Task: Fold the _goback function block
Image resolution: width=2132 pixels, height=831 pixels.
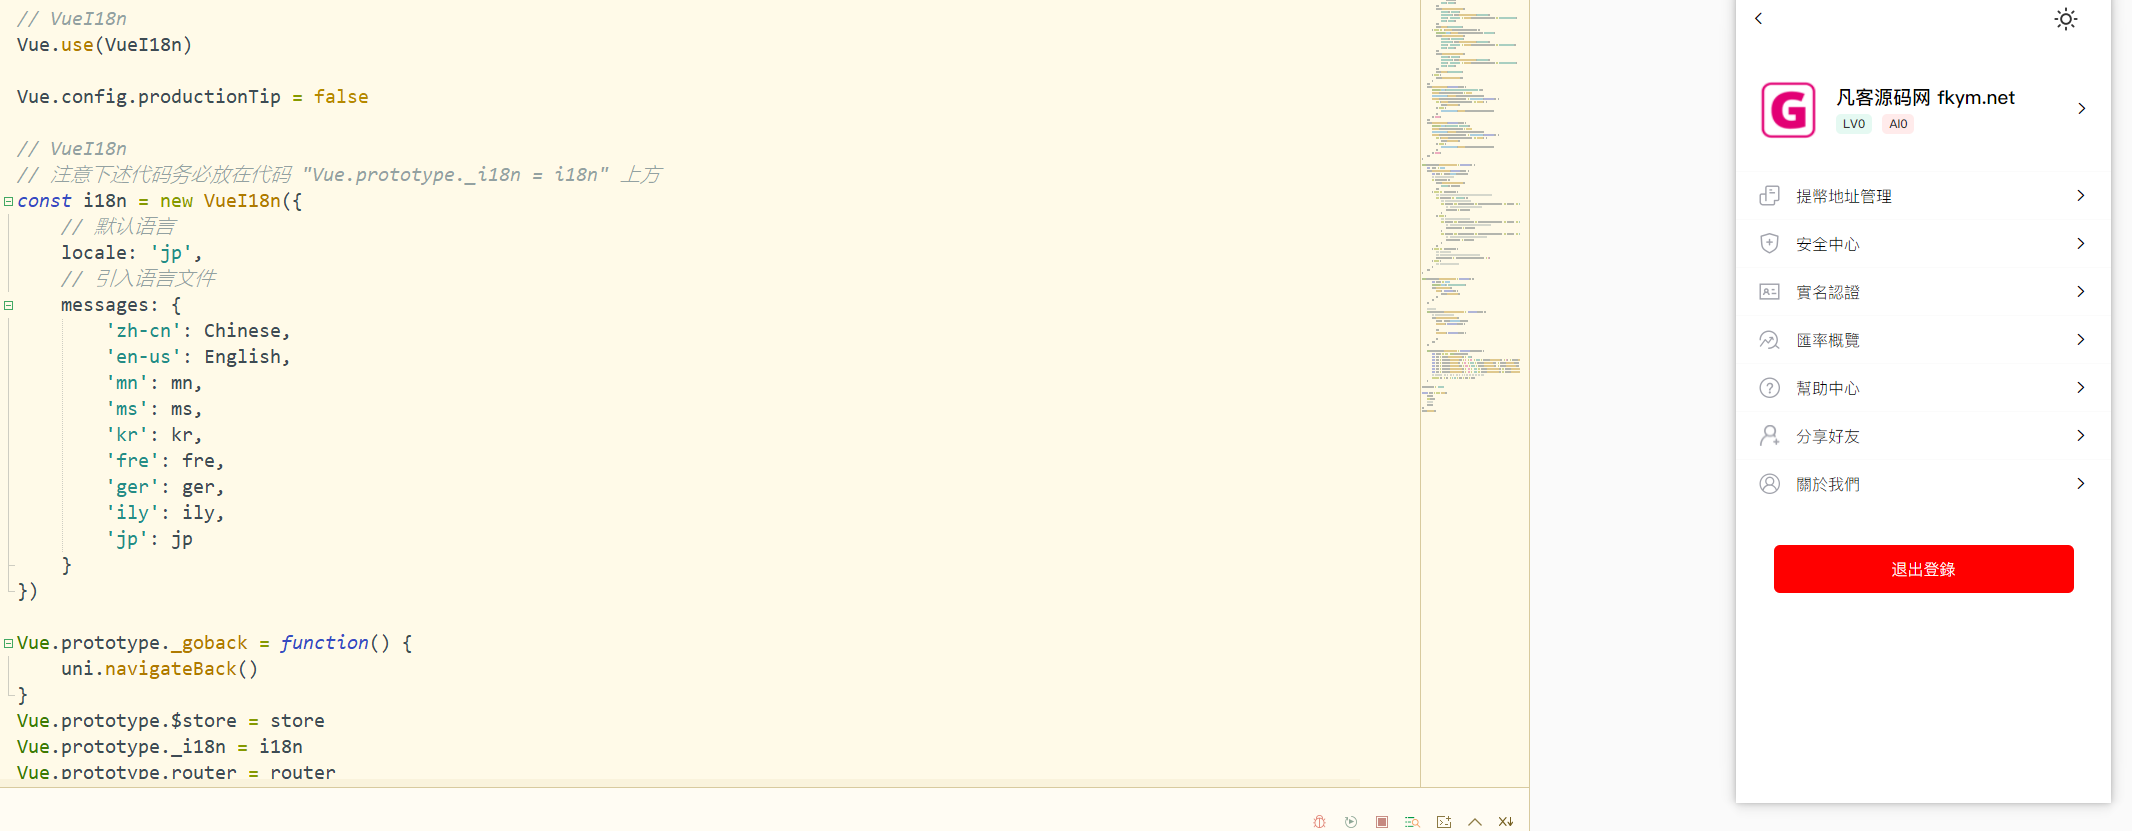Action: click(9, 643)
